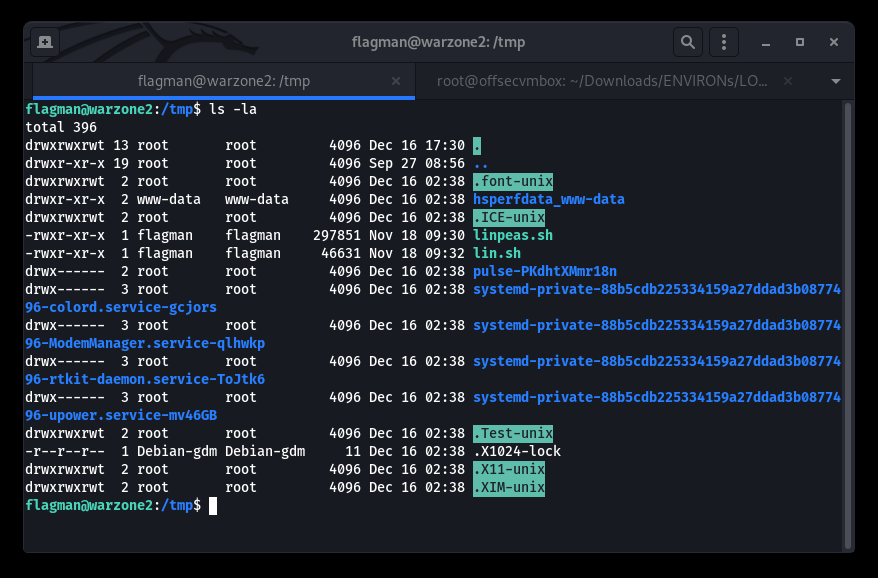
Task: Click the 96-colord.service-gcjors text
Action: click(121, 307)
